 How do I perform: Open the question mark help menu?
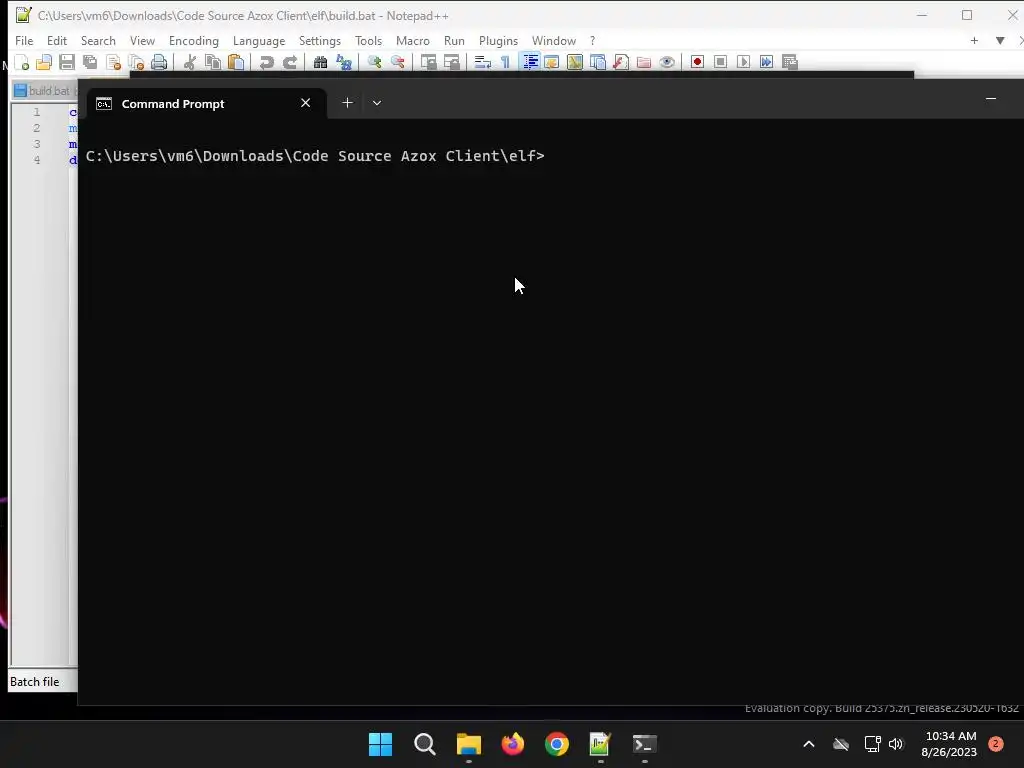[x=593, y=40]
